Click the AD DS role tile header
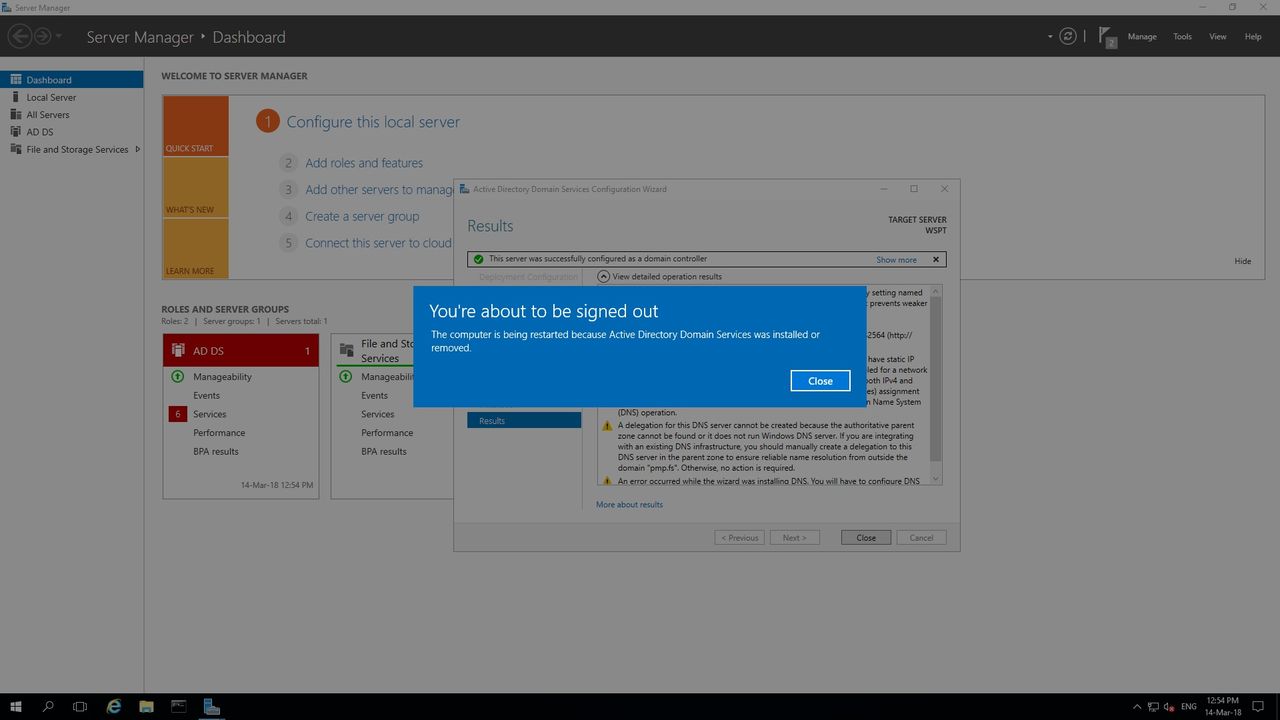 [x=241, y=351]
